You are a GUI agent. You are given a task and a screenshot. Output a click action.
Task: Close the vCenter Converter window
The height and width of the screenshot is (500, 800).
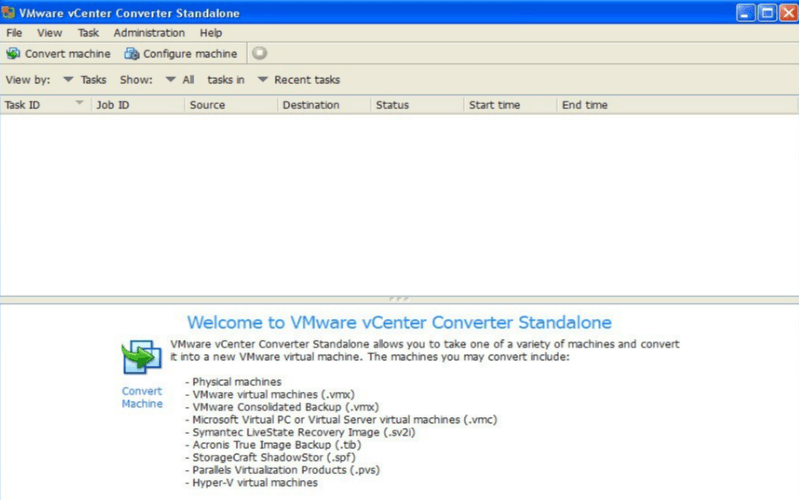(x=788, y=13)
